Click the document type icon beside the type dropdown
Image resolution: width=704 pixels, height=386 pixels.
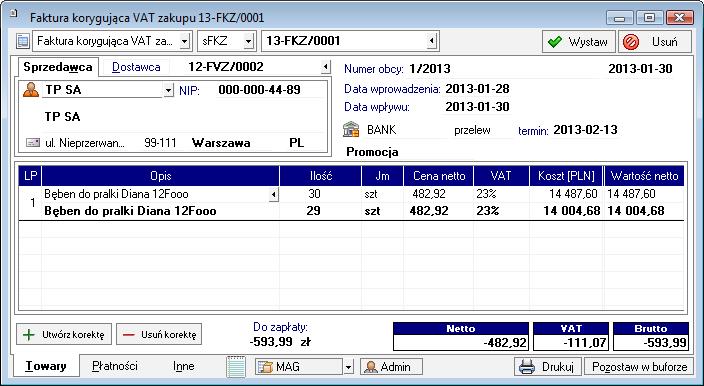click(23, 41)
